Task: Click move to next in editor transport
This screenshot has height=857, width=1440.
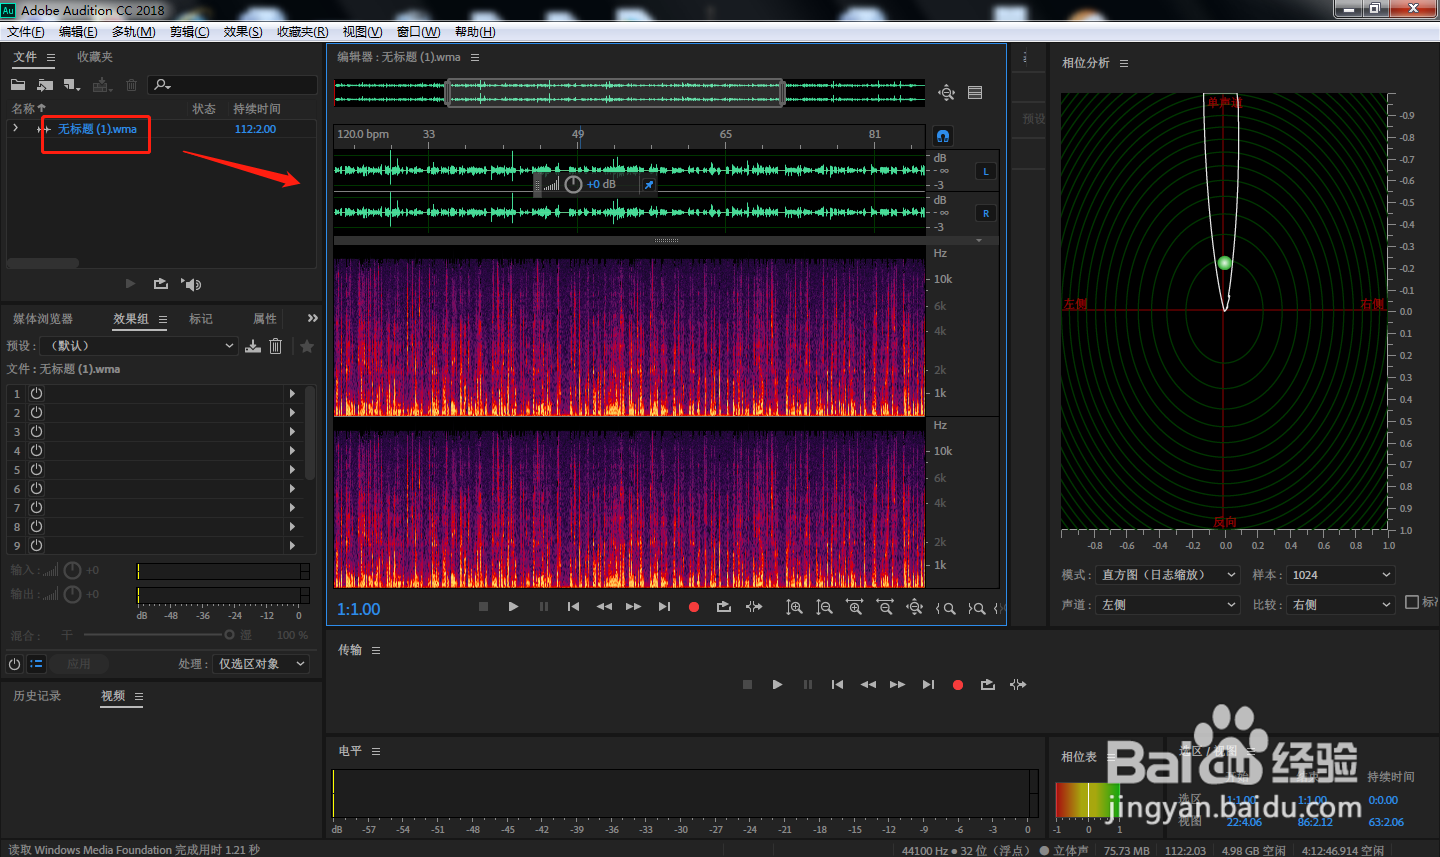Action: pos(664,607)
